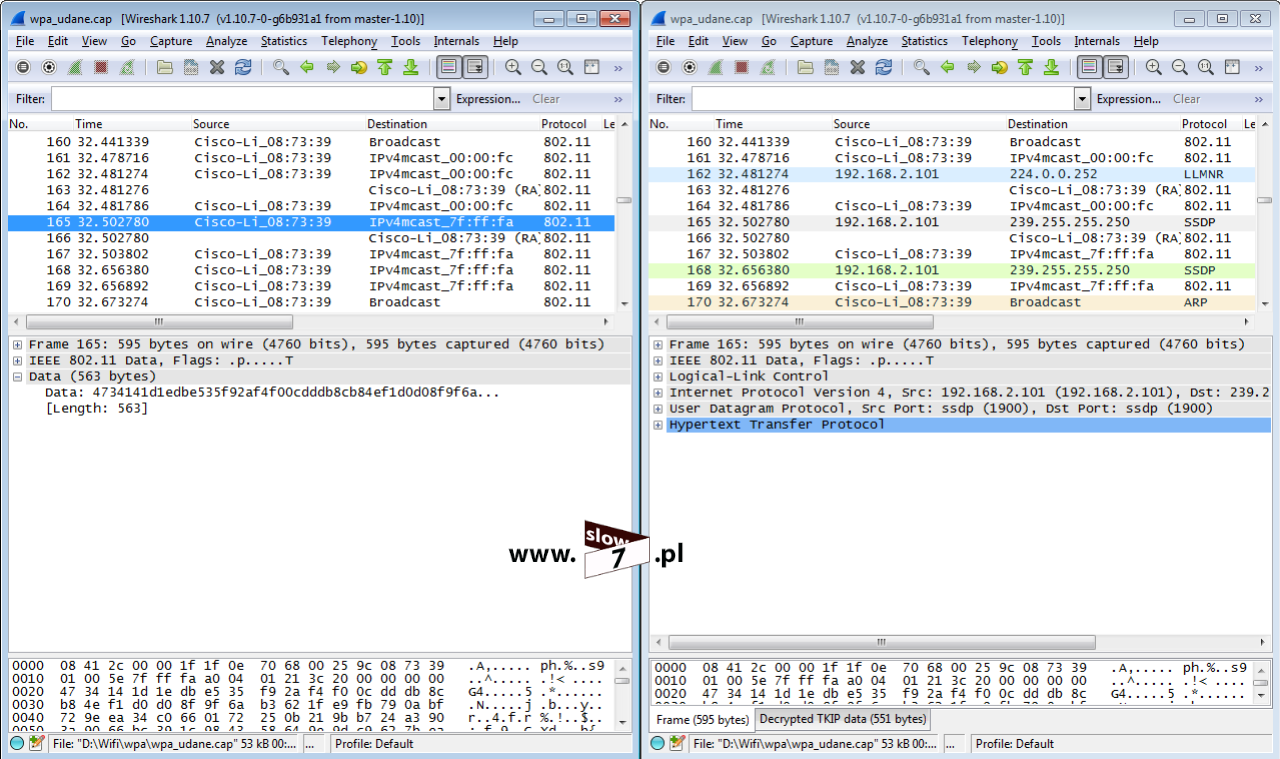
Task: Jump to last packet in left window
Action: [411, 67]
